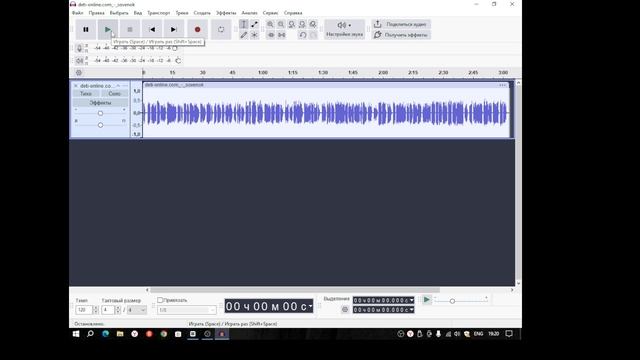
Task: Enable the Привязать snap checkbox
Action: (x=160, y=300)
